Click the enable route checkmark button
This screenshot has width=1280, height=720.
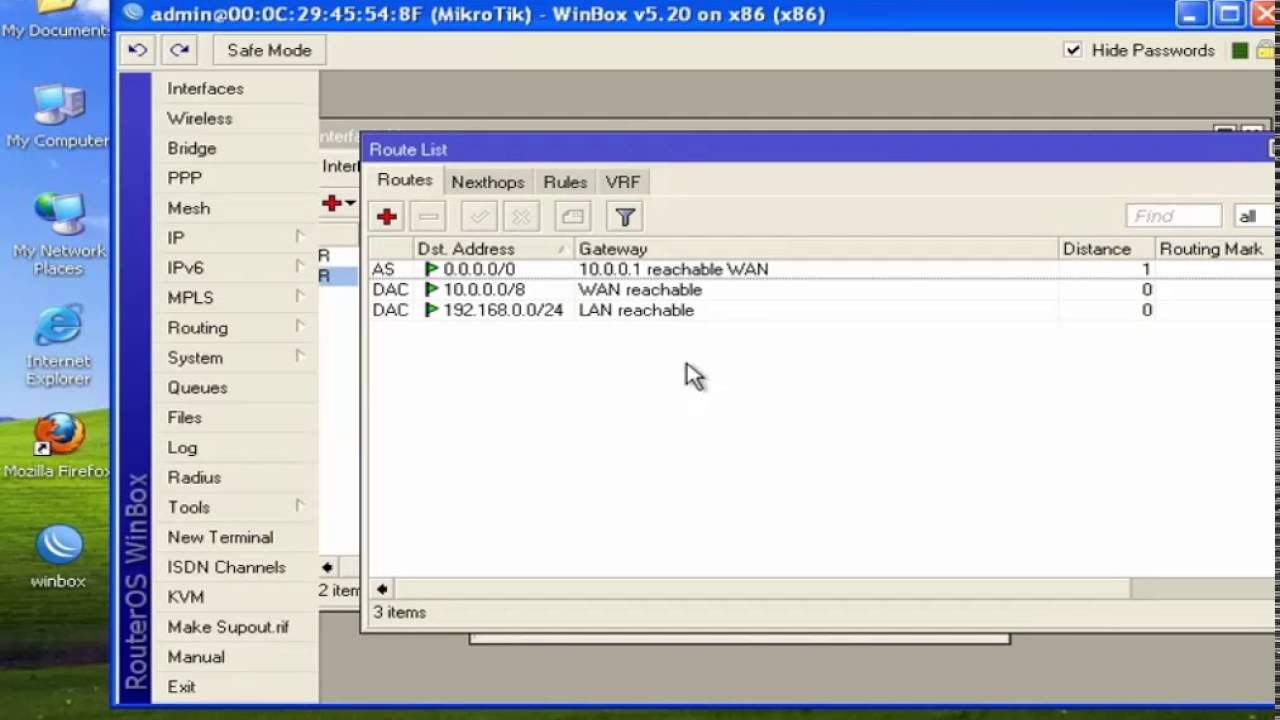tap(479, 216)
